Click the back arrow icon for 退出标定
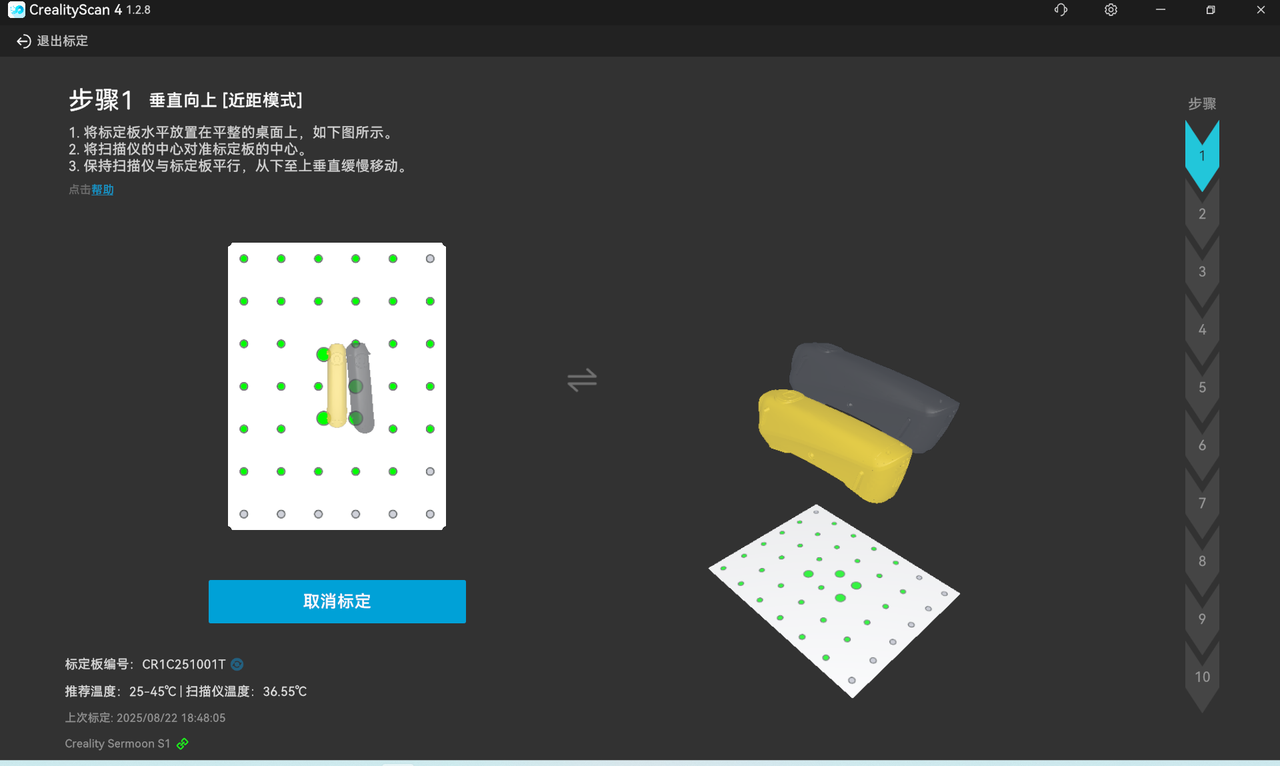Image resolution: width=1280 pixels, height=766 pixels. pos(24,42)
